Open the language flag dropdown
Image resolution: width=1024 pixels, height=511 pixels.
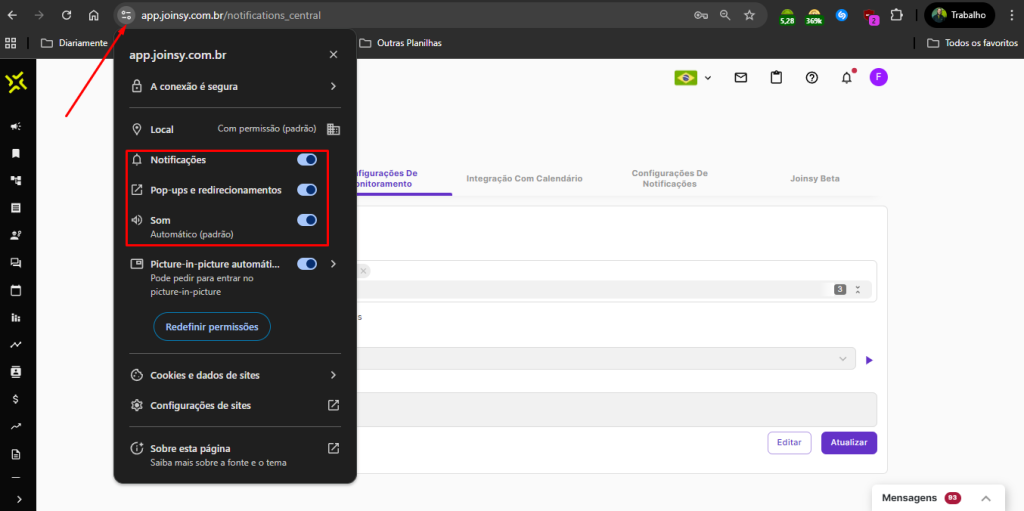click(x=693, y=78)
